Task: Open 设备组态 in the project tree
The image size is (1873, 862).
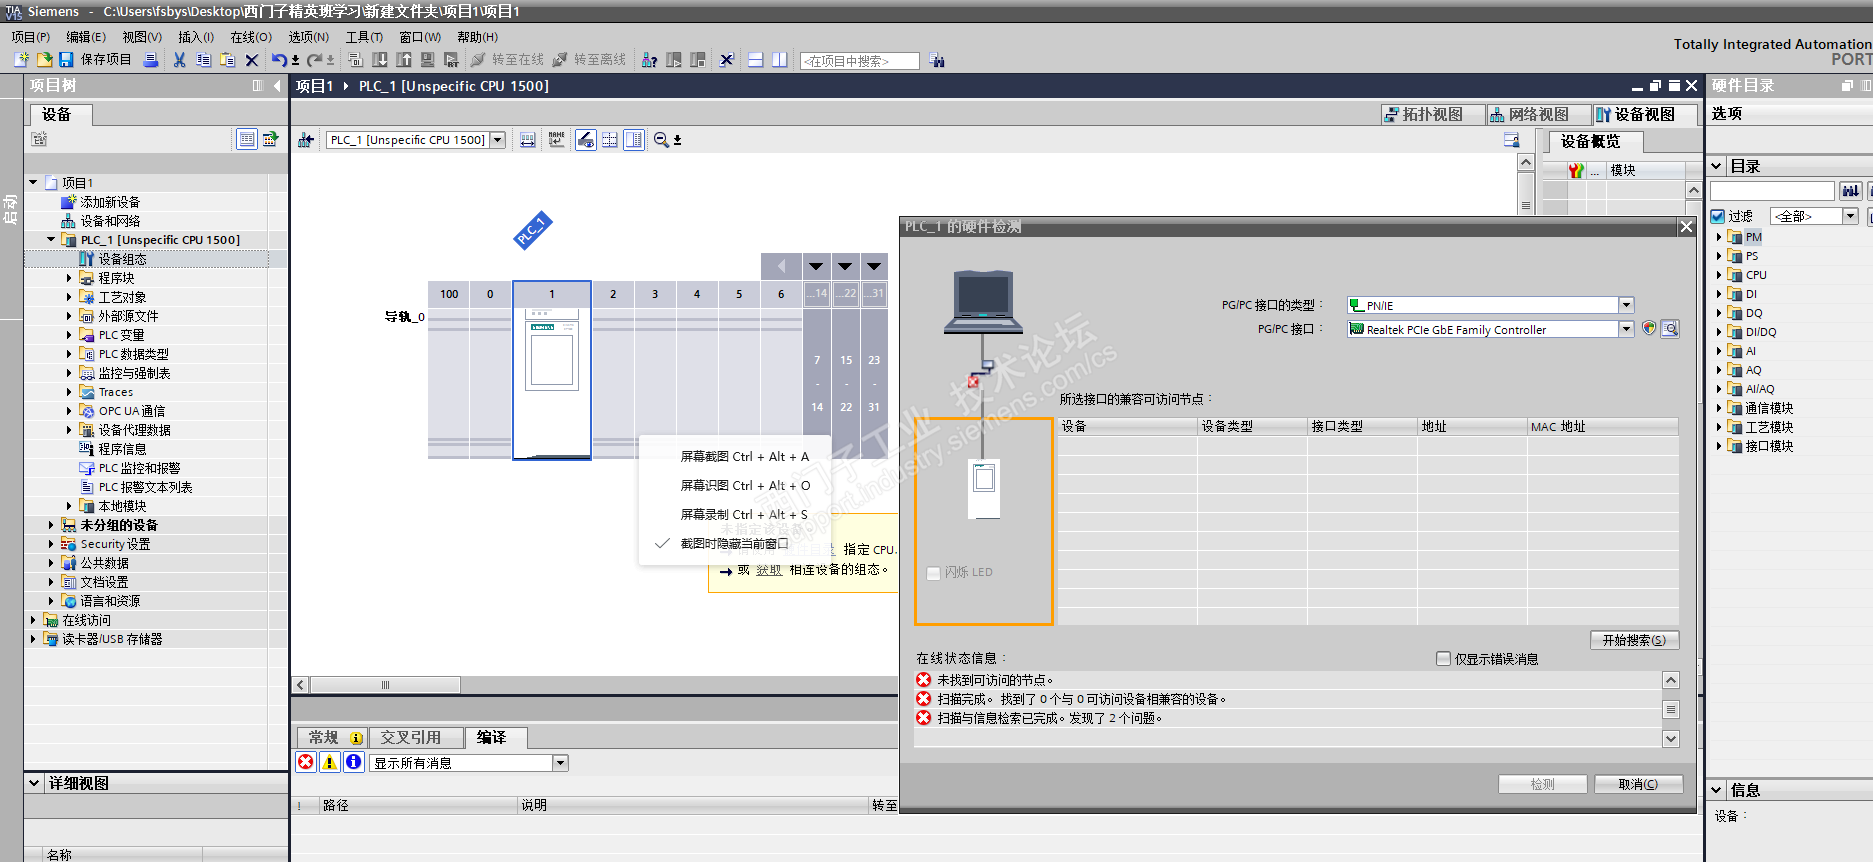Action: 122,259
